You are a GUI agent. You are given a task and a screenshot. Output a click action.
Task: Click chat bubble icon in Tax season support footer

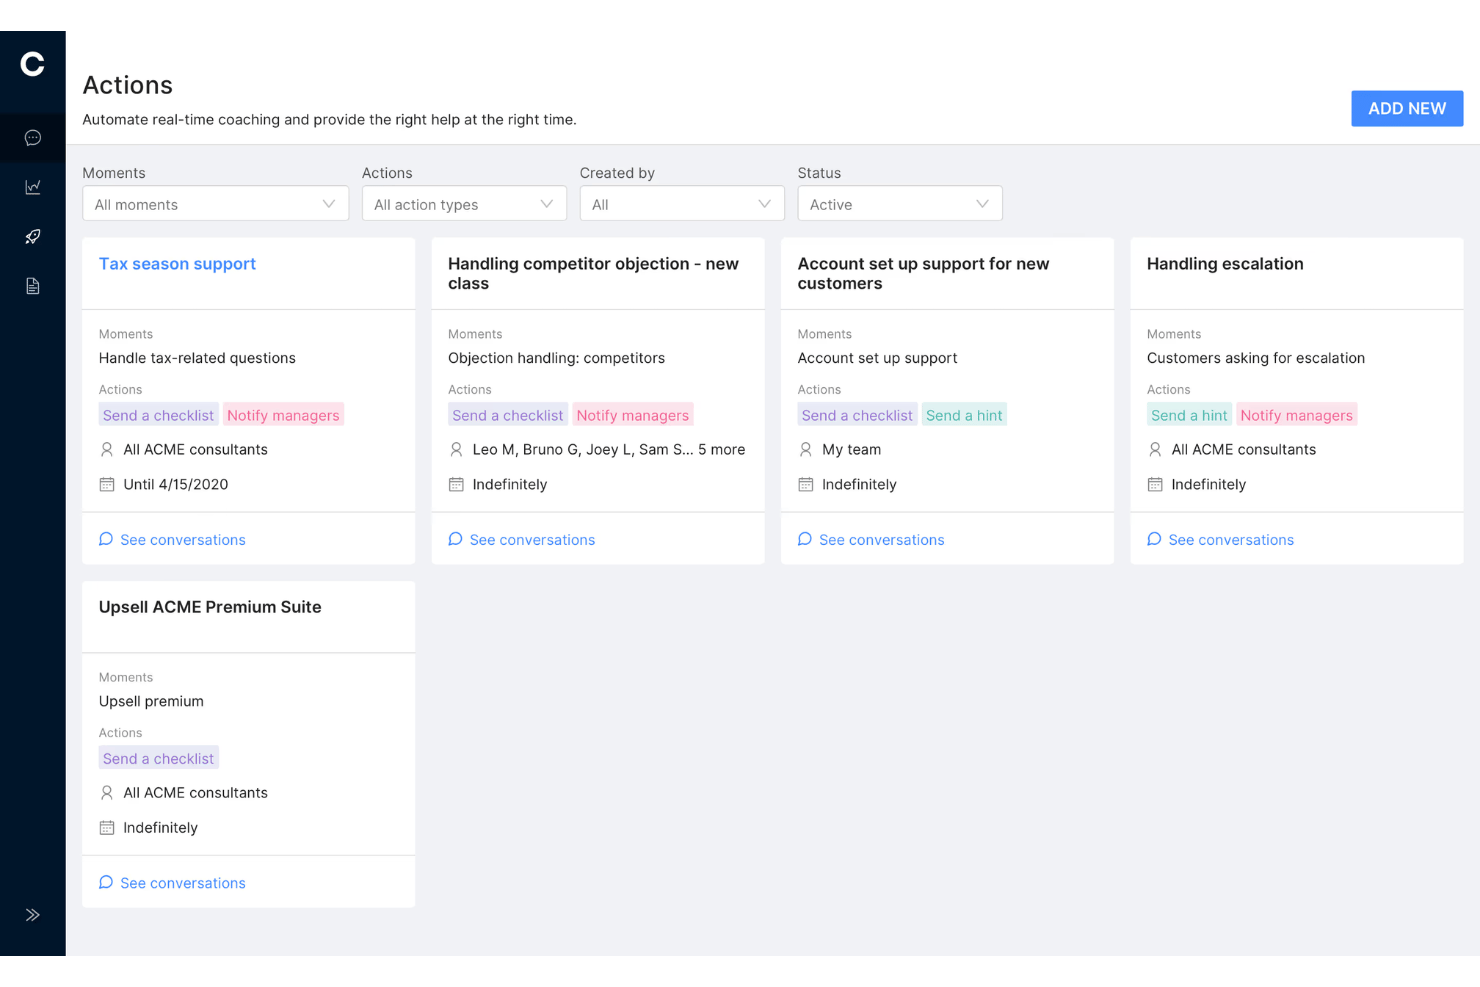[x=106, y=539]
